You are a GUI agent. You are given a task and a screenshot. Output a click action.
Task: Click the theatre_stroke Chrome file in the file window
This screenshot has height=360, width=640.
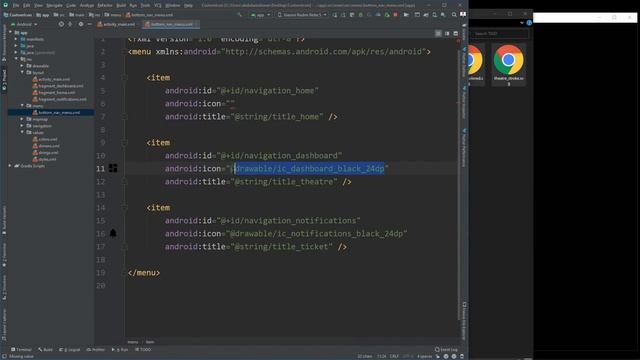(x=509, y=64)
